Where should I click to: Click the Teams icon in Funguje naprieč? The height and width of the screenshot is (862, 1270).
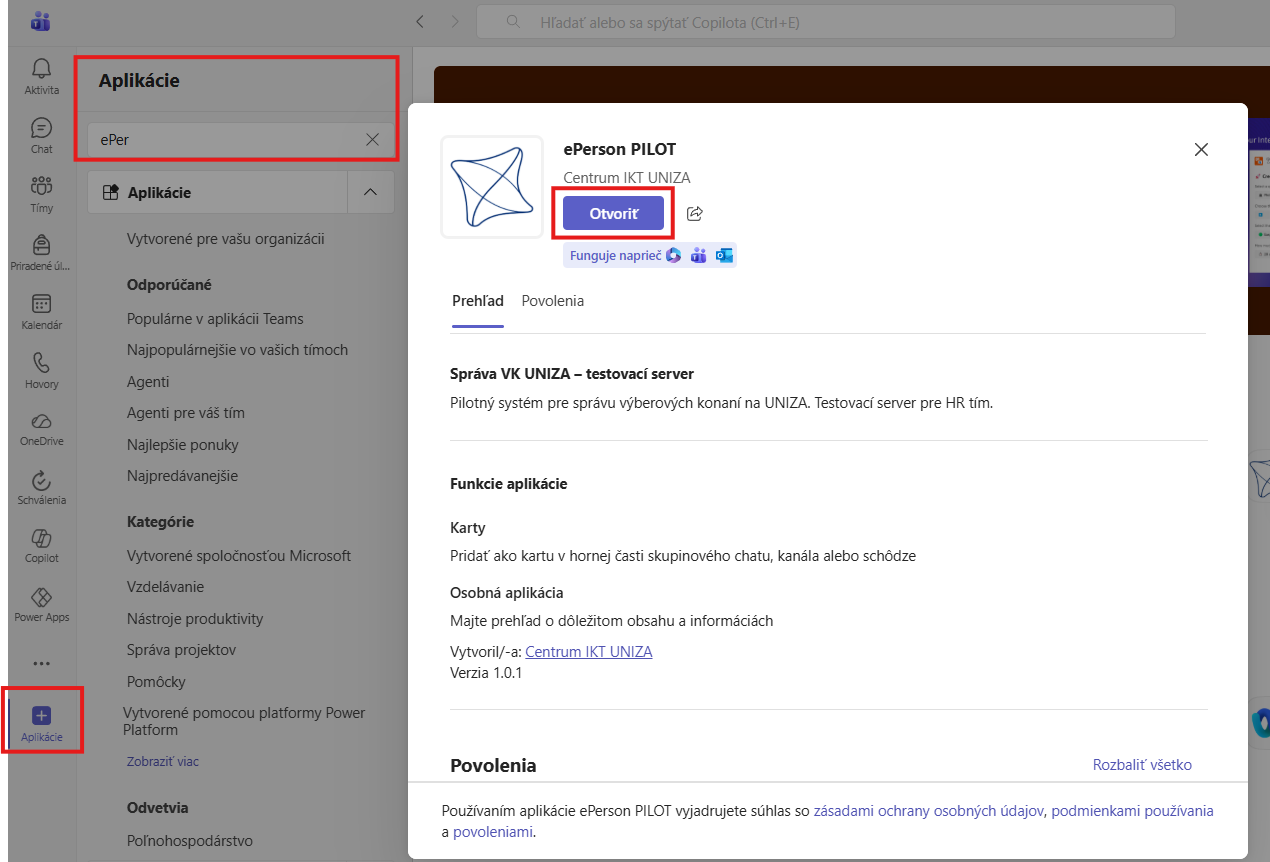699,255
